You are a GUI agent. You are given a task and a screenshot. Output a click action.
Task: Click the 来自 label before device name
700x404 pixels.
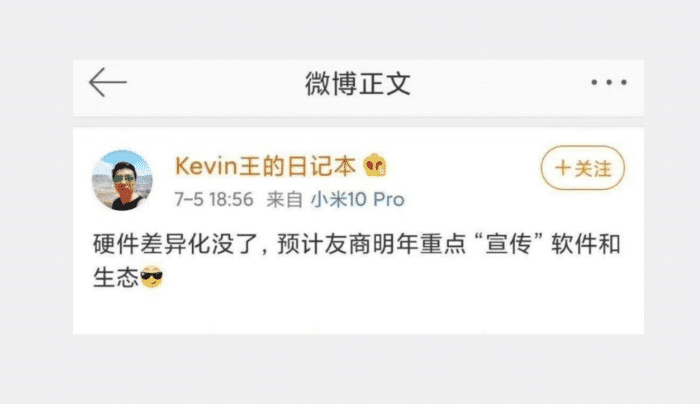coord(284,199)
